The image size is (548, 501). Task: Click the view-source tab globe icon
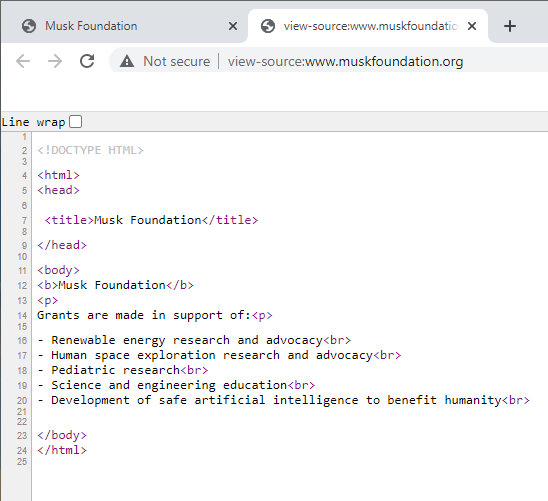point(268,26)
